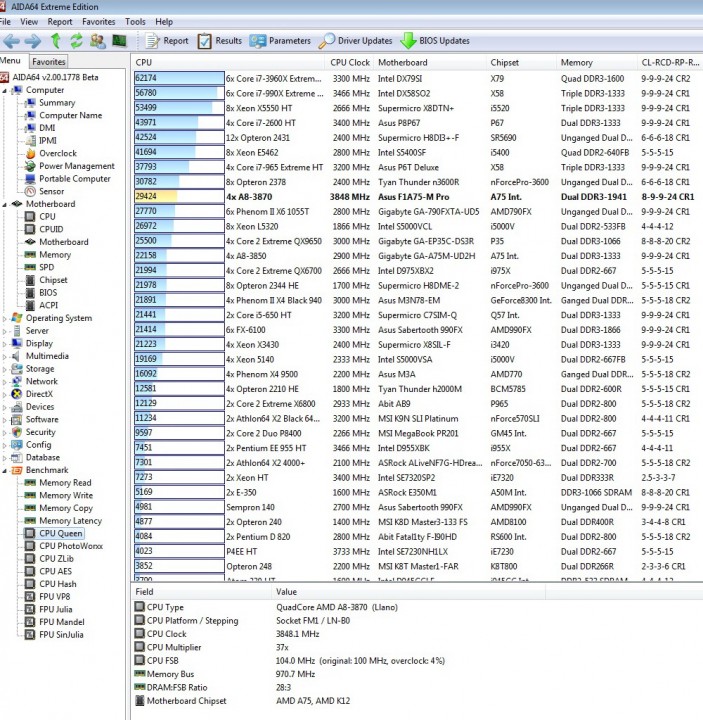Open SPD under Motherboard
Image resolution: width=703 pixels, height=720 pixels.
point(46,267)
